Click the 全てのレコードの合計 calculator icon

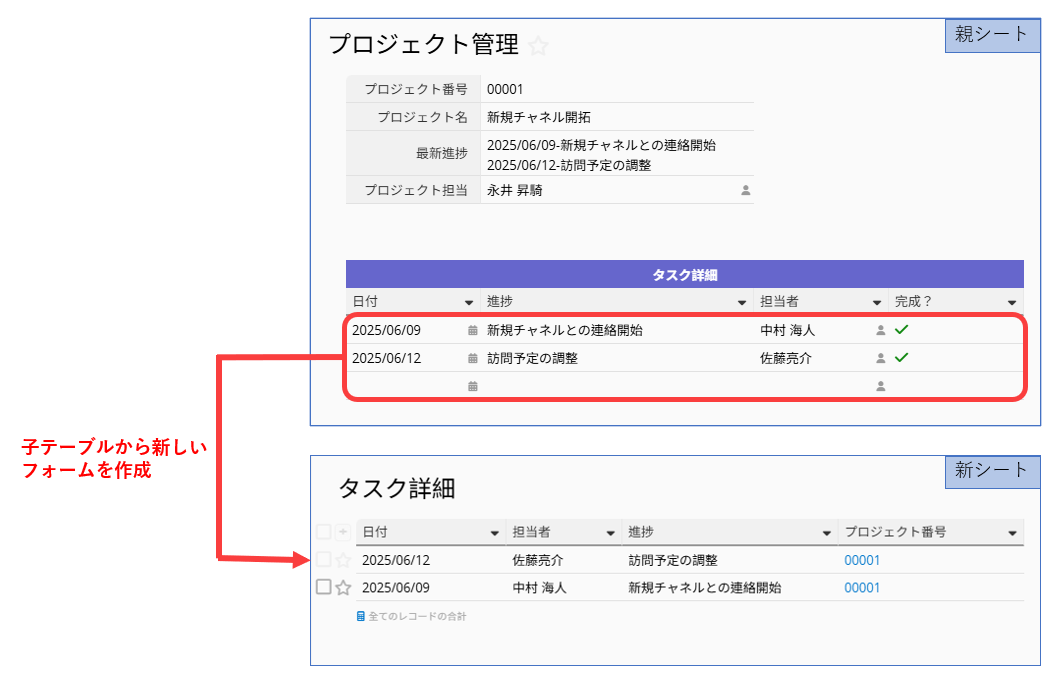point(361,617)
